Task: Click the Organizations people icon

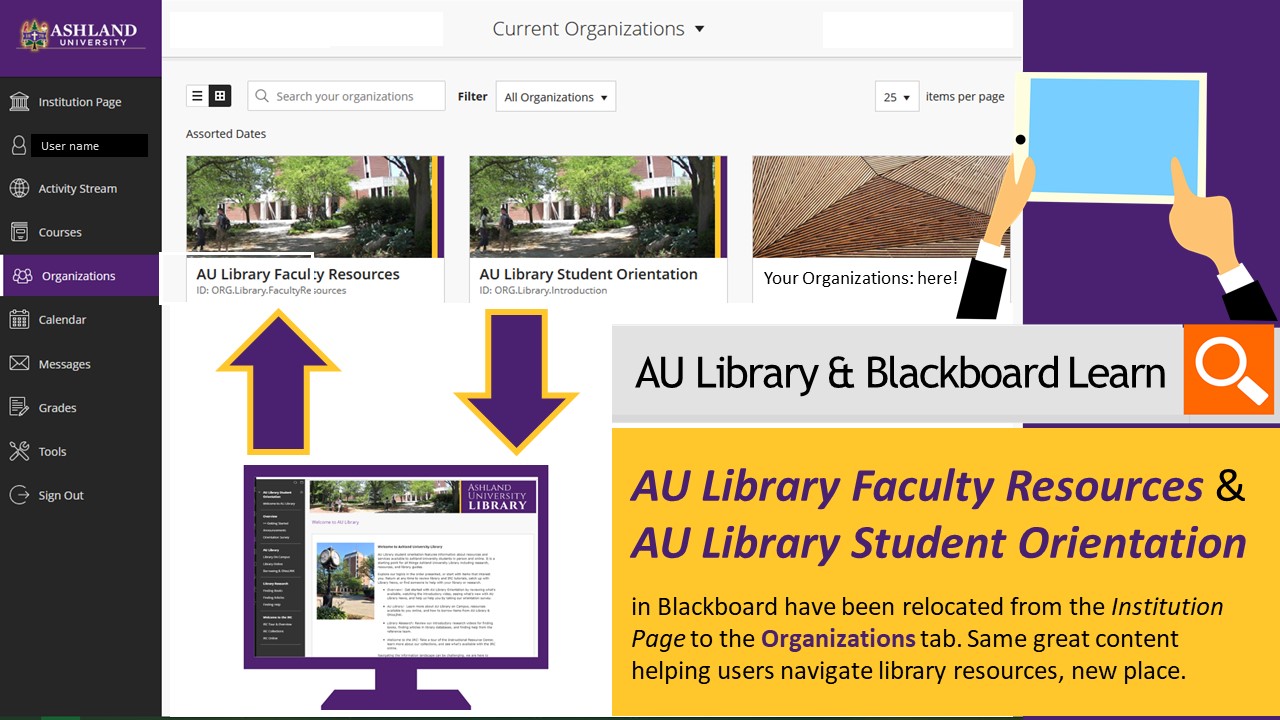Action: 23,276
